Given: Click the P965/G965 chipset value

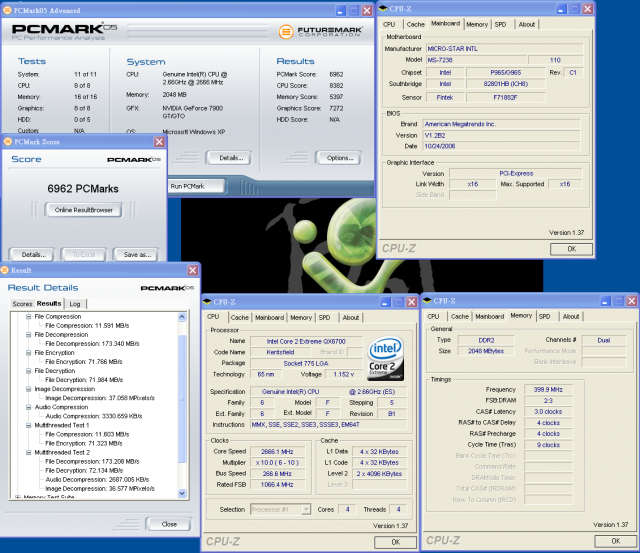Looking at the screenshot, I should 505,73.
